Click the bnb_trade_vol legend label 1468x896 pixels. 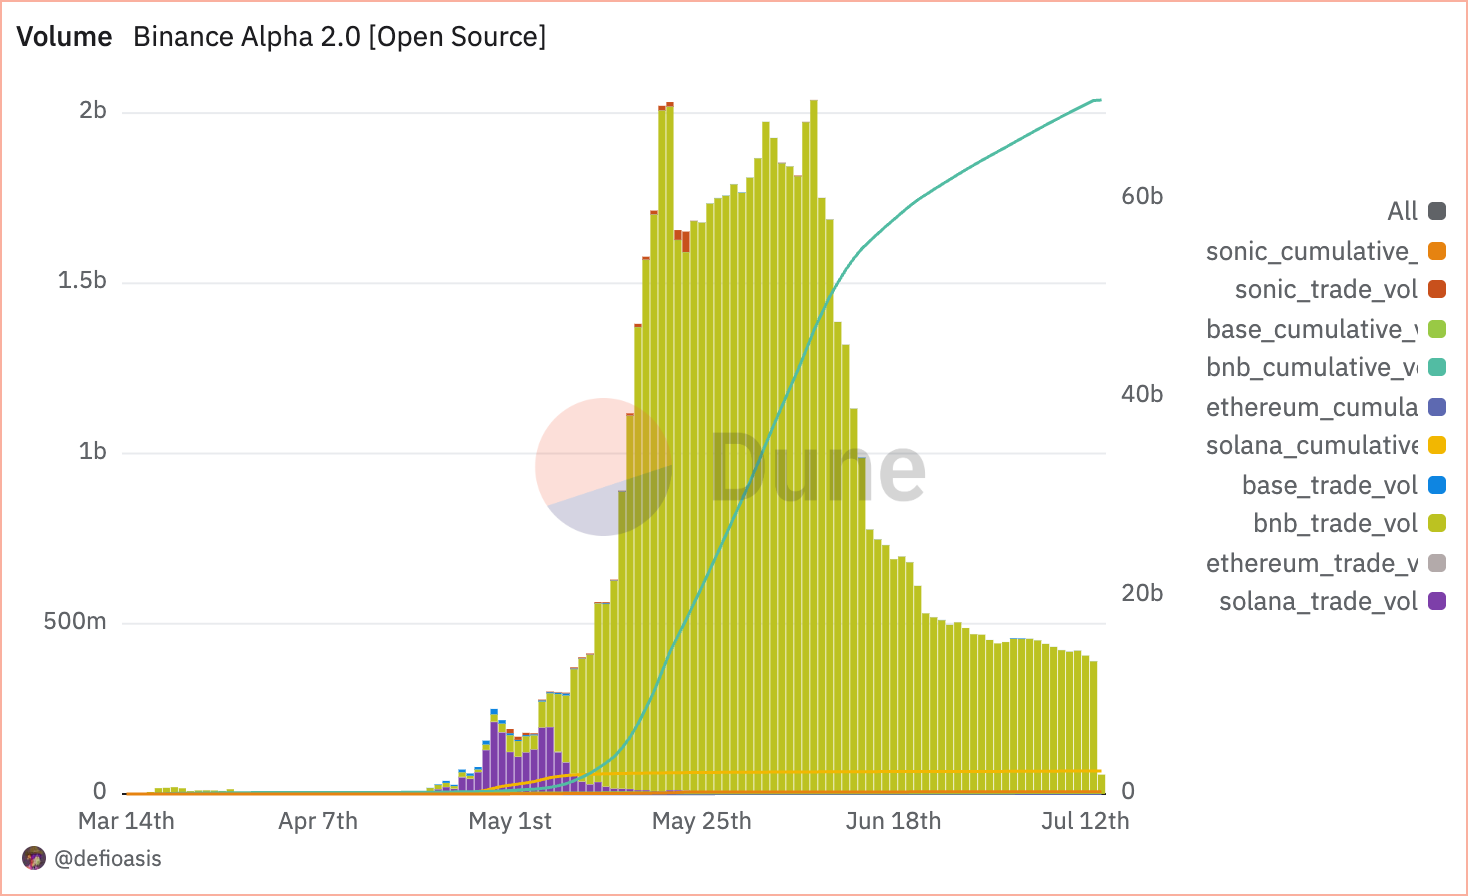click(x=1336, y=523)
